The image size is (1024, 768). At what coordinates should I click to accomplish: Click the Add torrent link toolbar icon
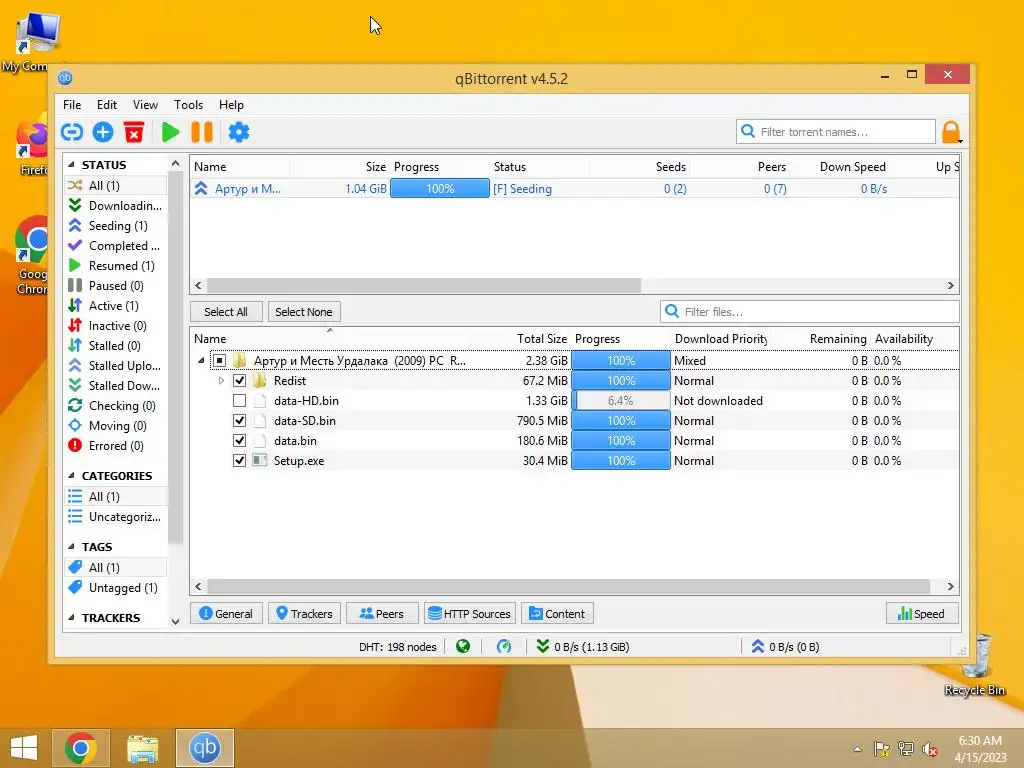[72, 132]
